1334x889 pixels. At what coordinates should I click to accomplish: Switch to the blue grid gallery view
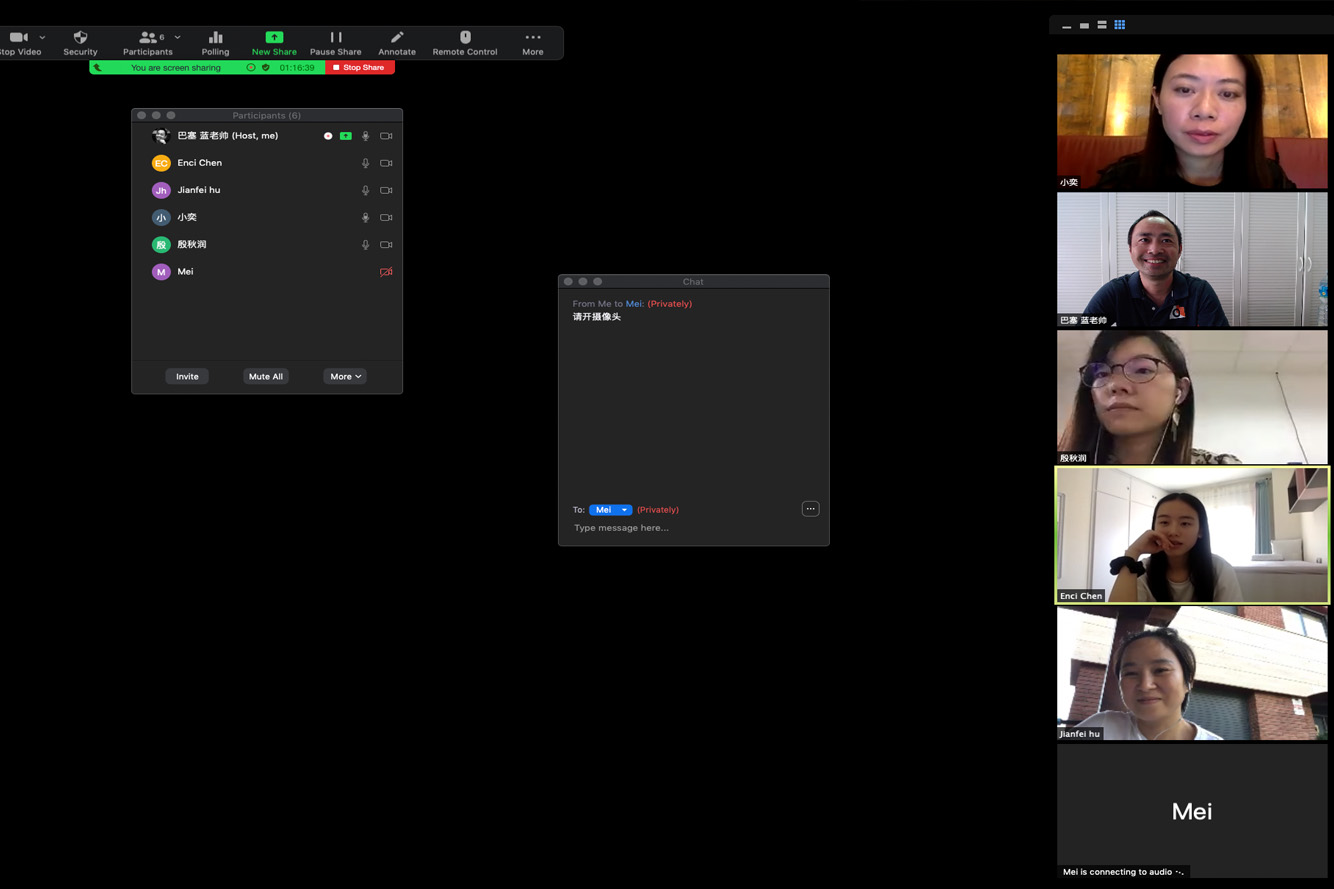pyautogui.click(x=1119, y=25)
